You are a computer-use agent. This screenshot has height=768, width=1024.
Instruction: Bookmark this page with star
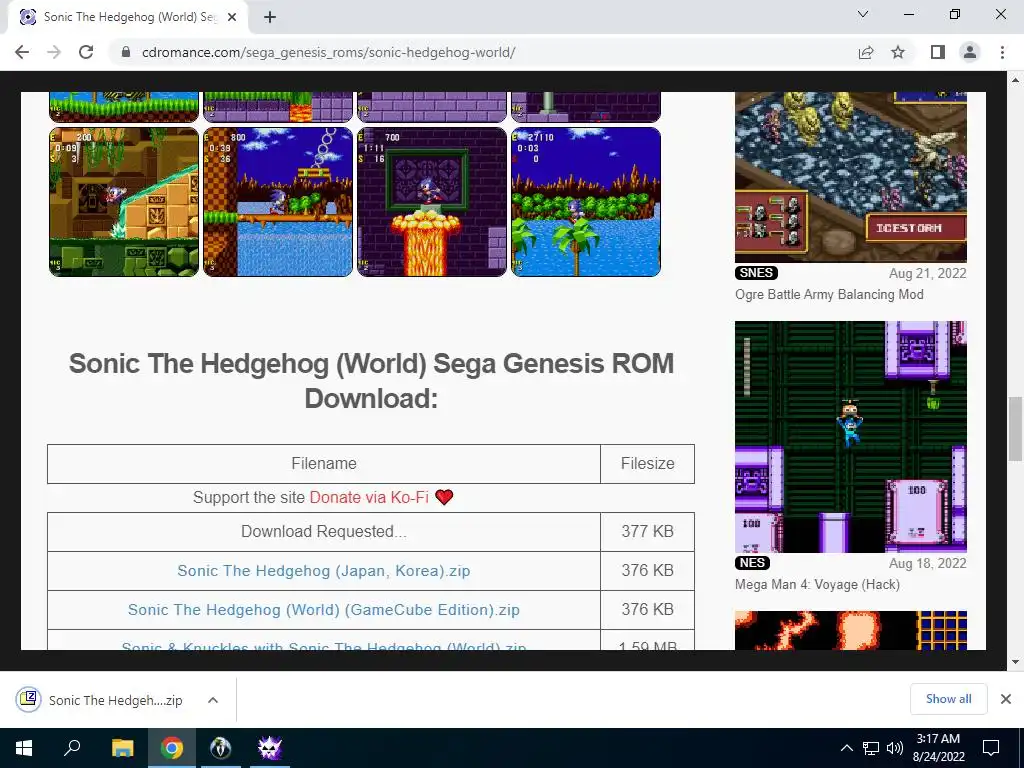[x=898, y=52]
